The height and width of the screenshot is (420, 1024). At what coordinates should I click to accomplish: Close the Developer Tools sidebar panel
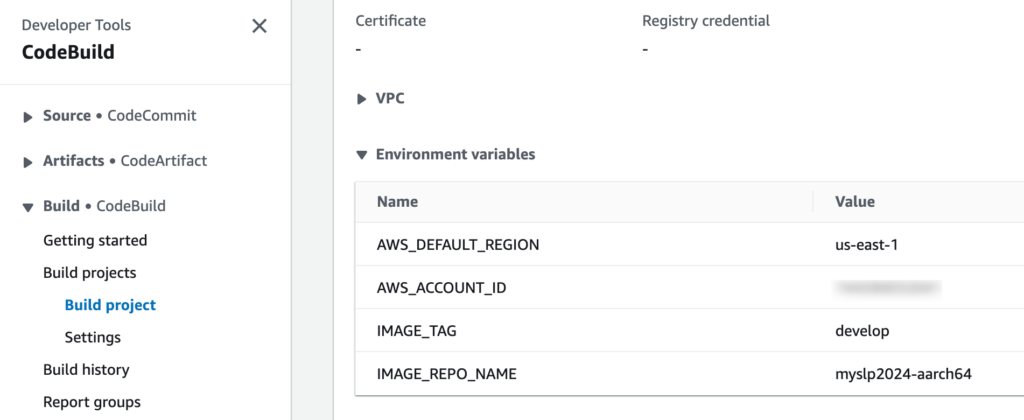pyautogui.click(x=259, y=27)
